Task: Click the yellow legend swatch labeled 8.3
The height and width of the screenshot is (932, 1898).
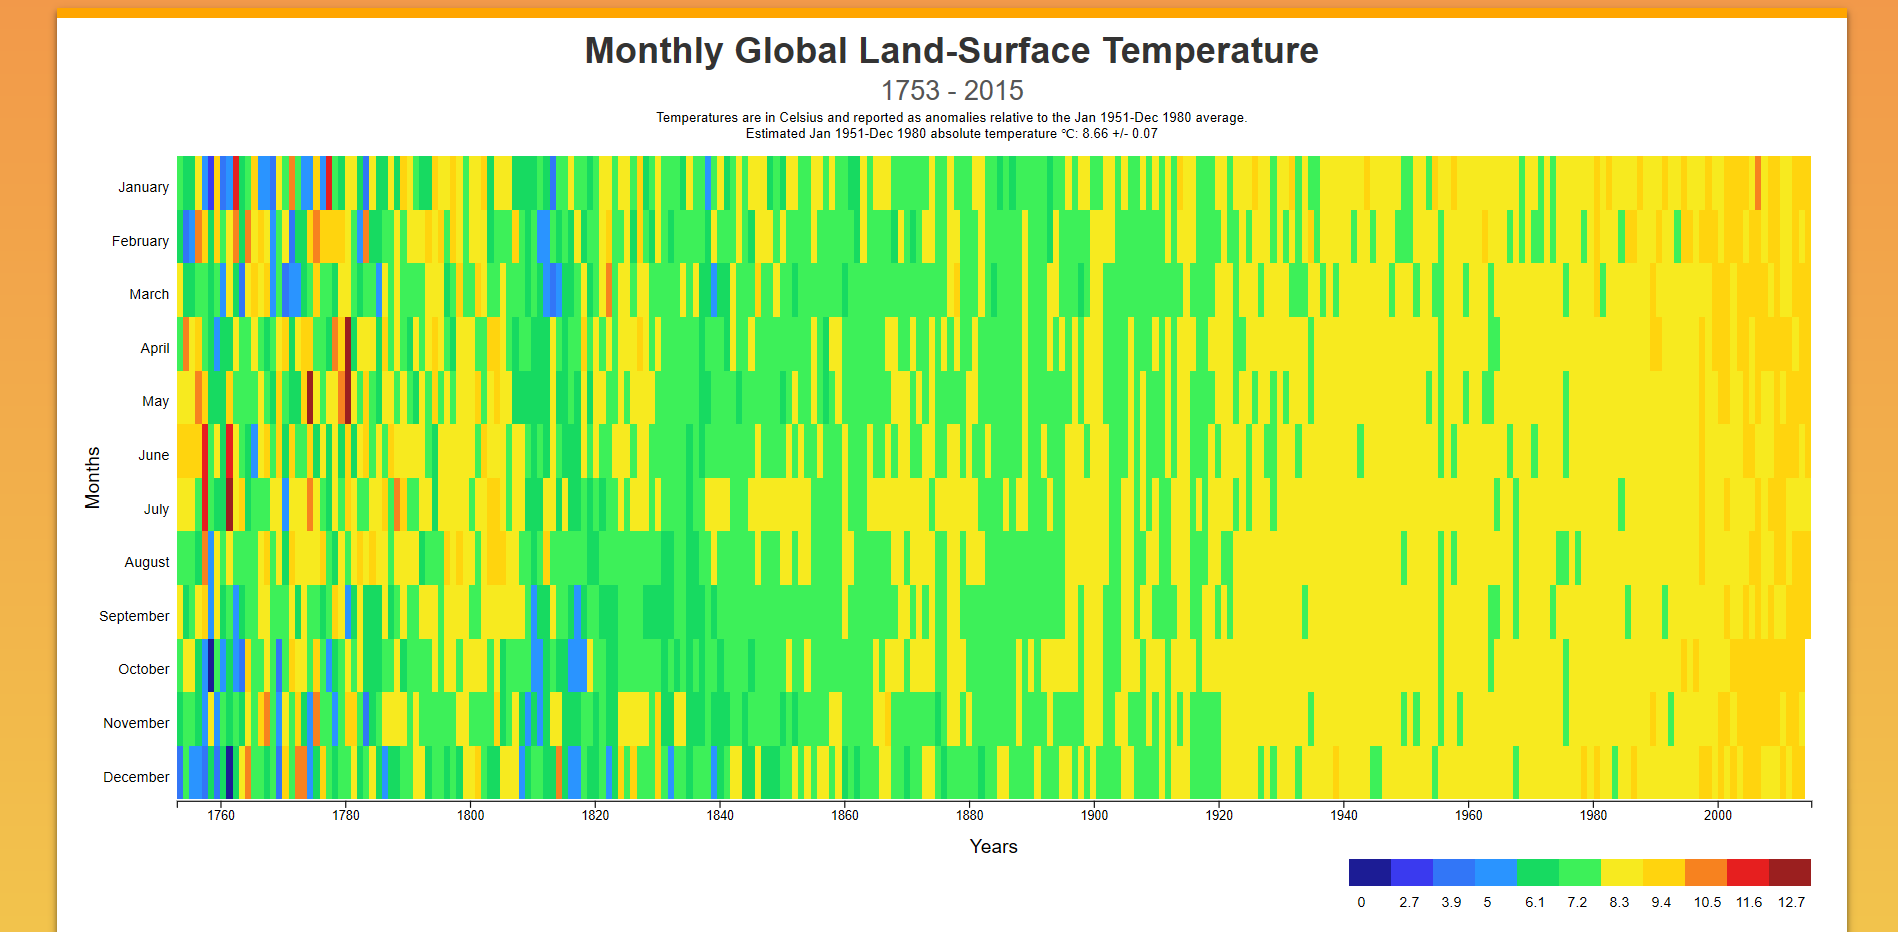Action: pos(1621,872)
